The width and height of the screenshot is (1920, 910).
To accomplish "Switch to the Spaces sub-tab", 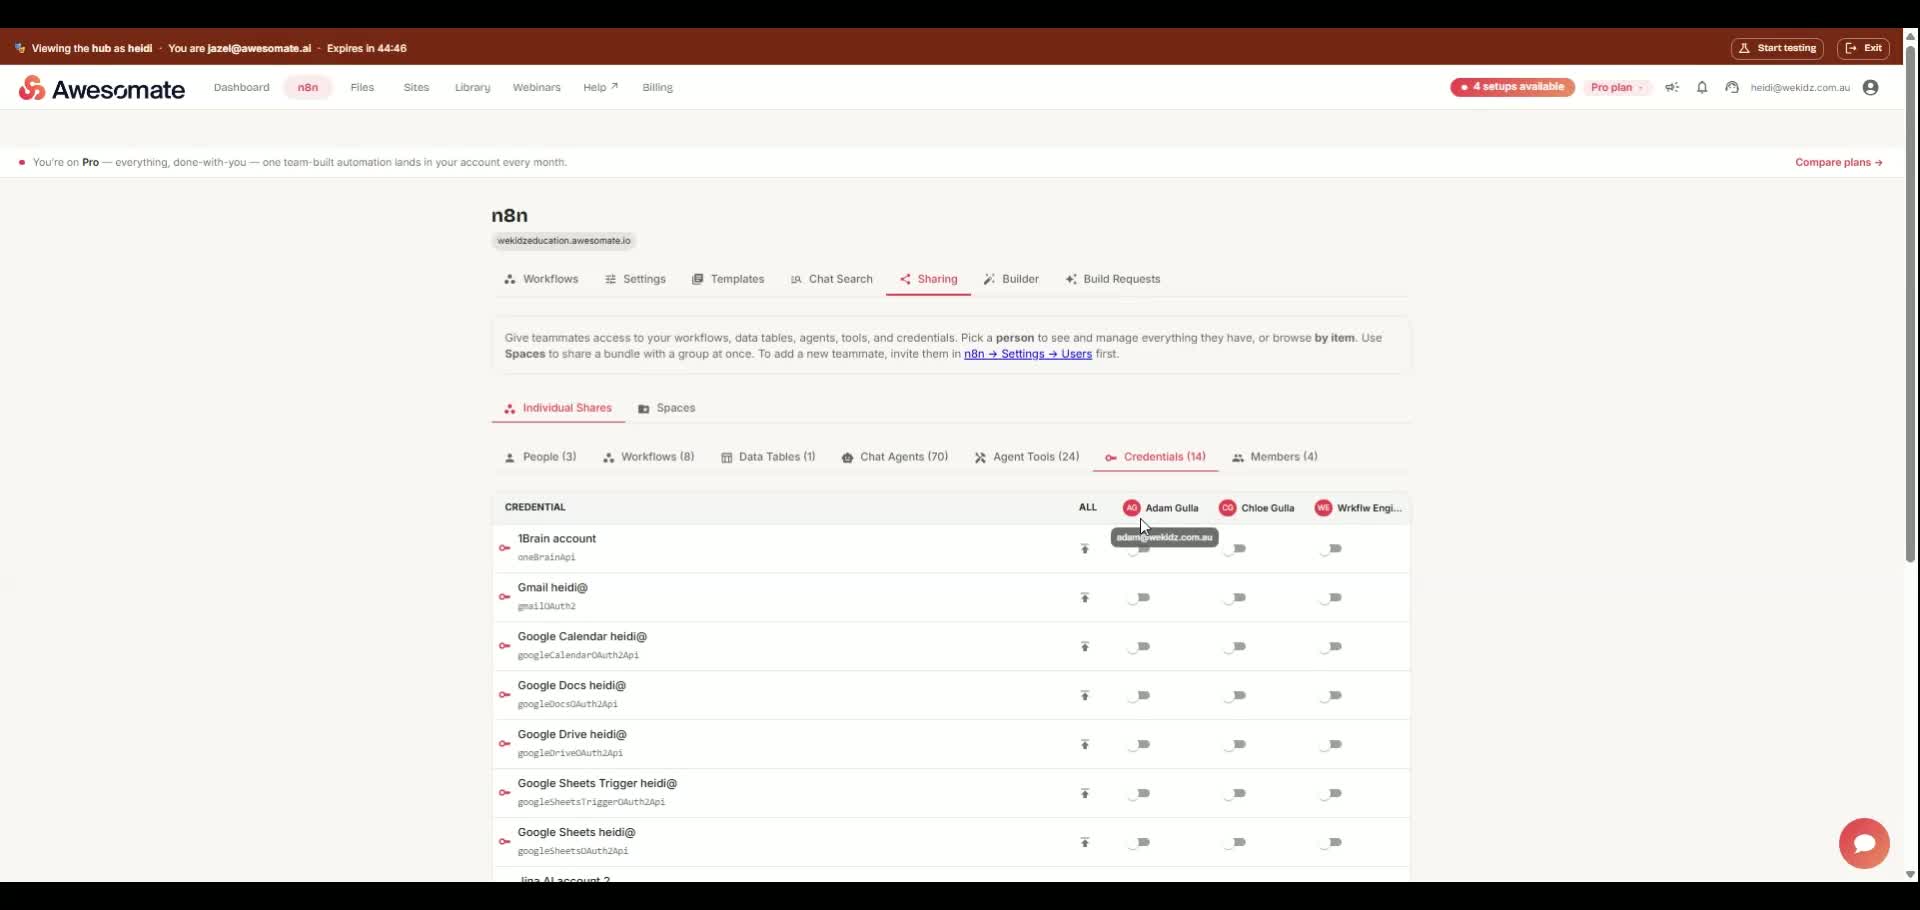I will (x=667, y=408).
